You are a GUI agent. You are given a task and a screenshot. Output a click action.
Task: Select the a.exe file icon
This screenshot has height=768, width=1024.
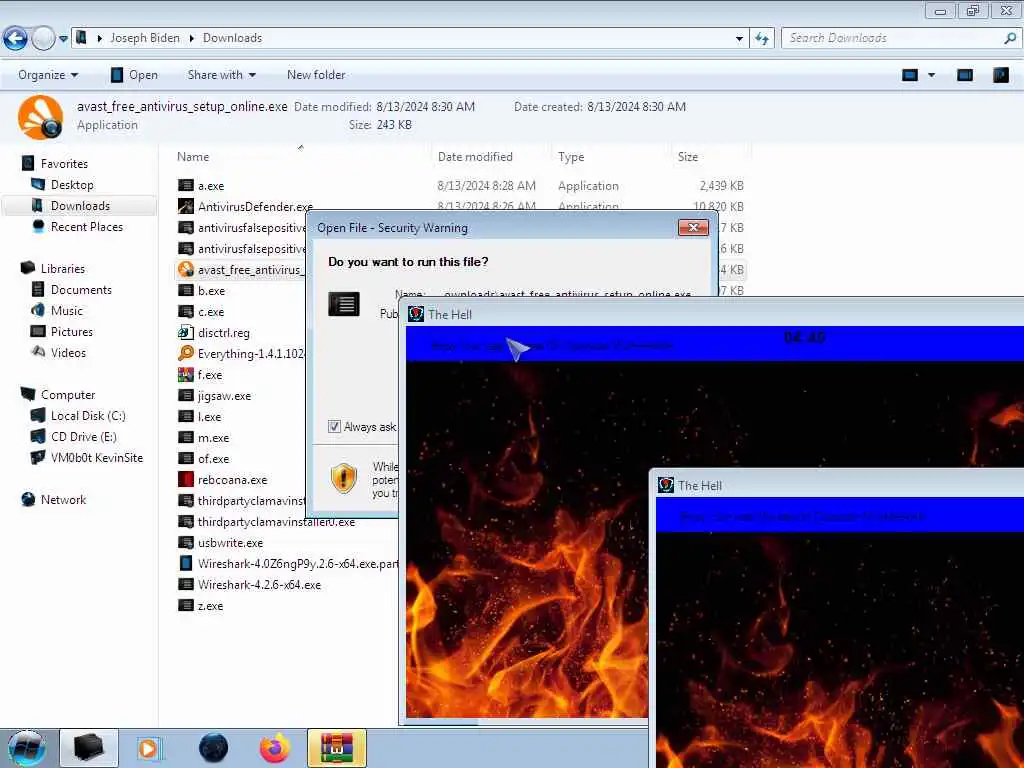click(x=186, y=185)
